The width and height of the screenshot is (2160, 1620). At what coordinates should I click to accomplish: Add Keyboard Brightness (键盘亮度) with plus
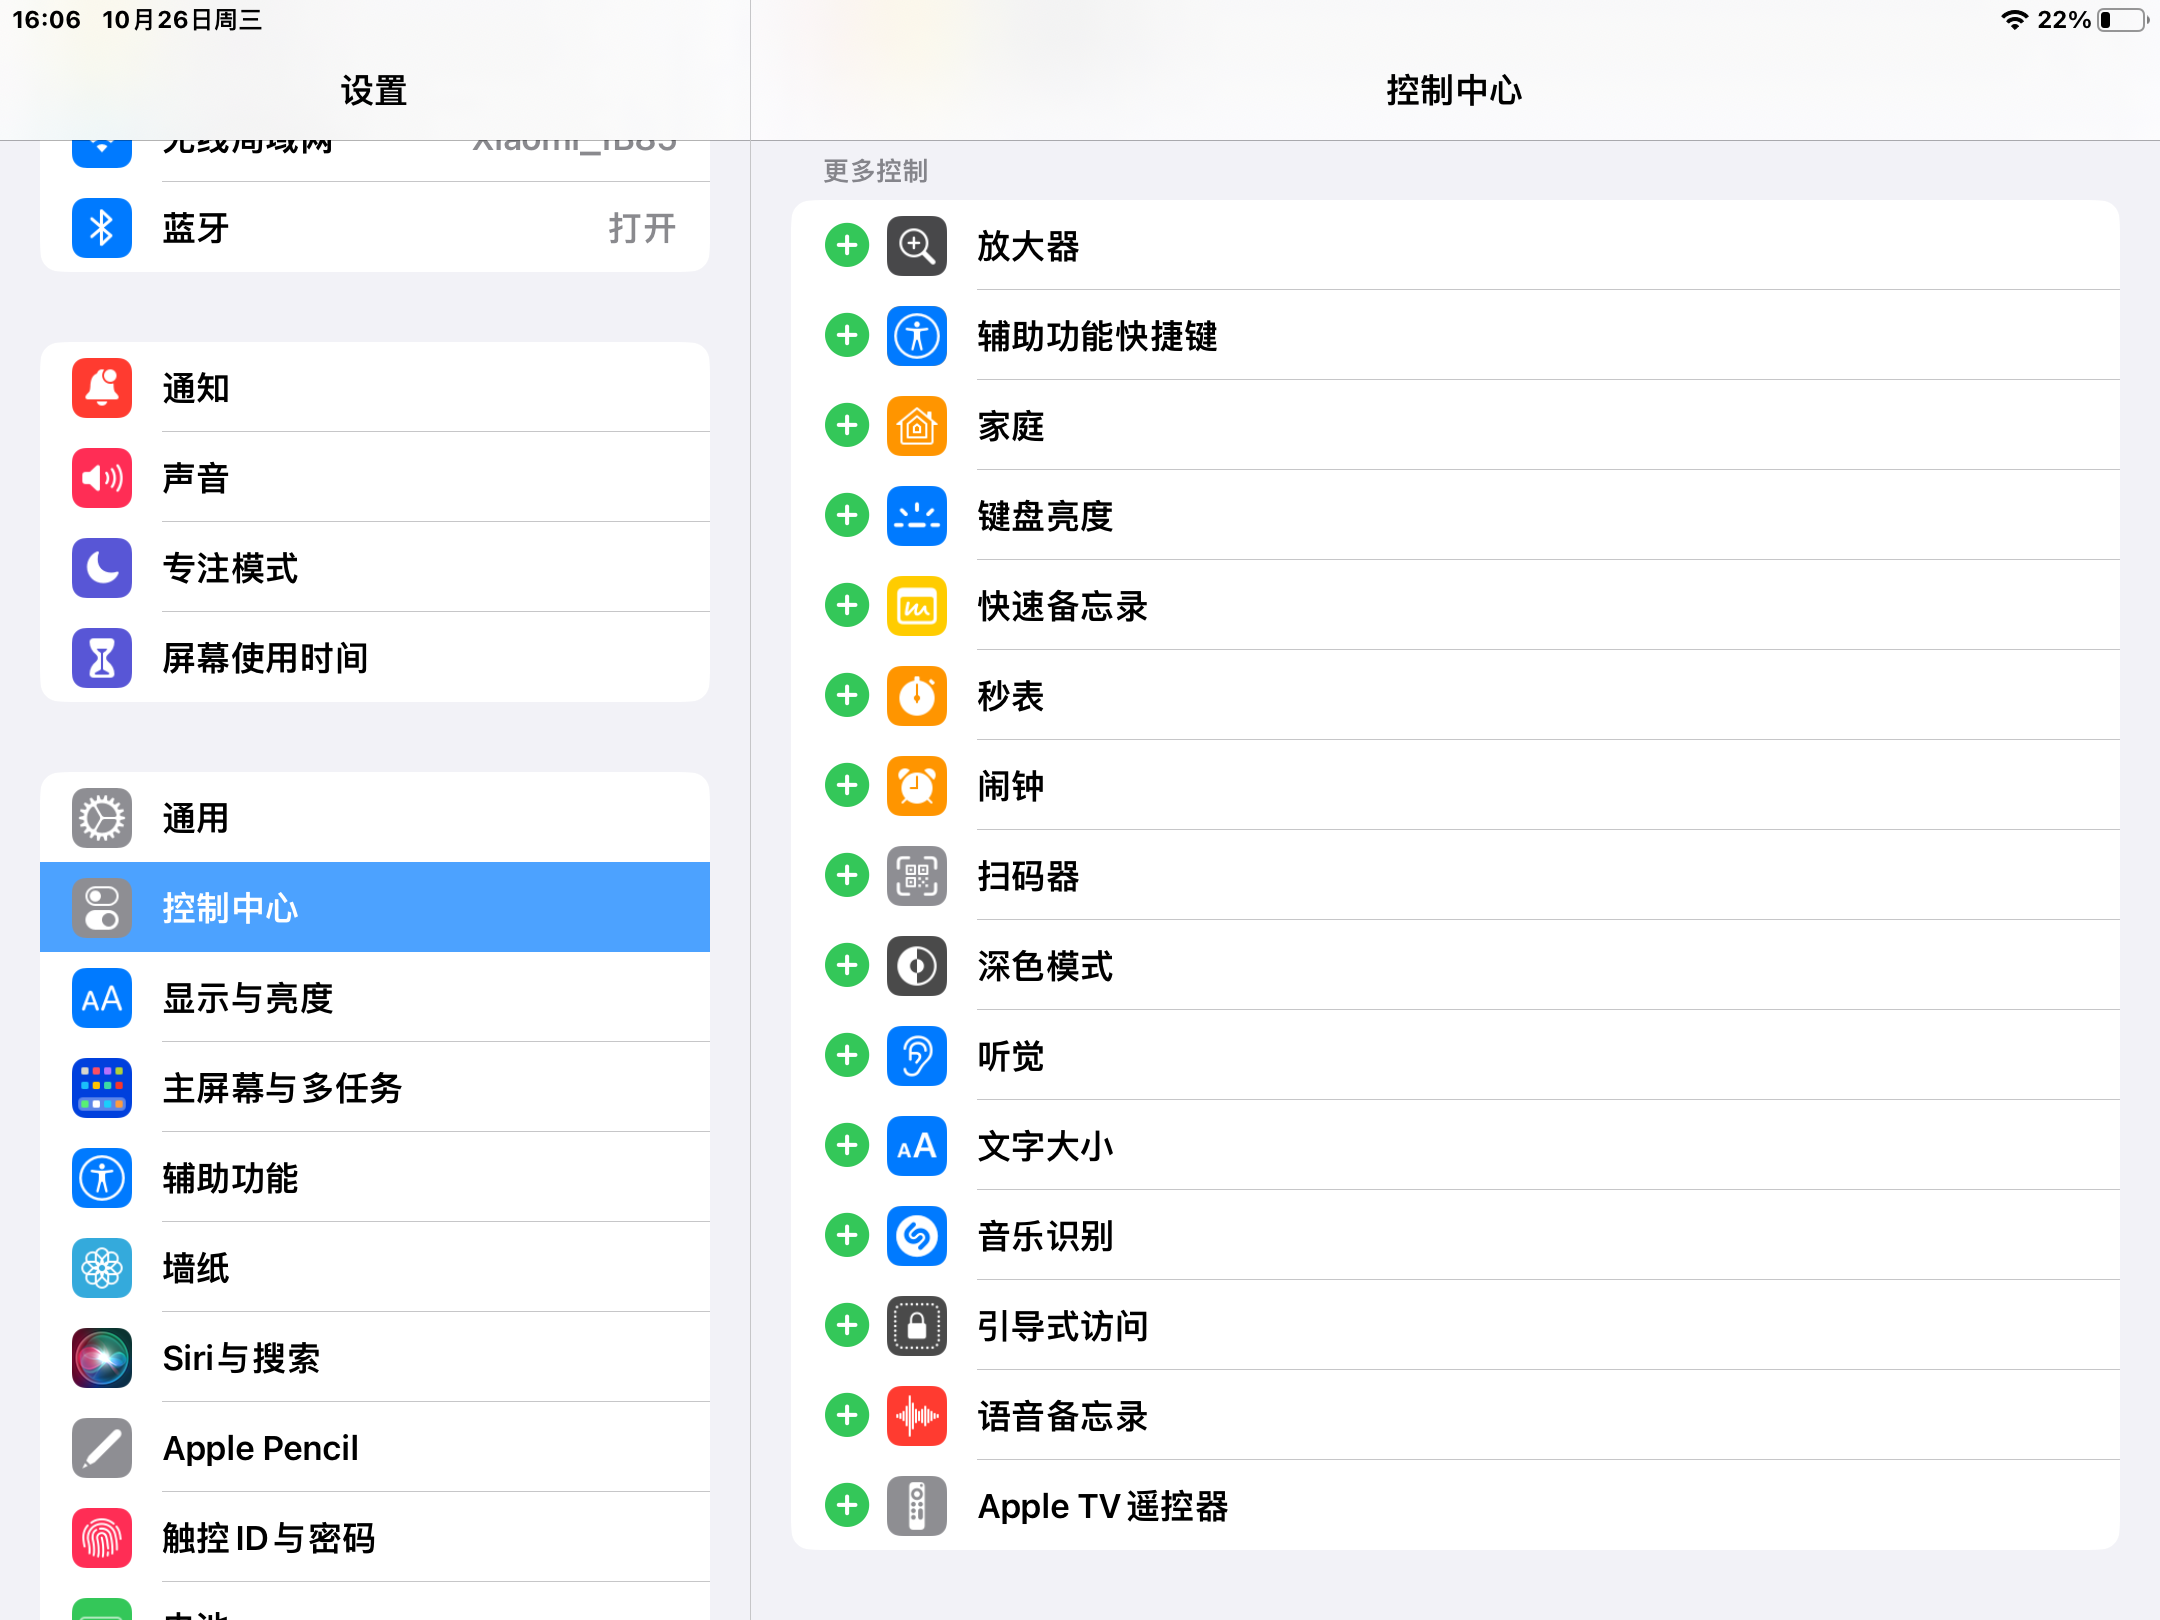pyautogui.click(x=847, y=516)
